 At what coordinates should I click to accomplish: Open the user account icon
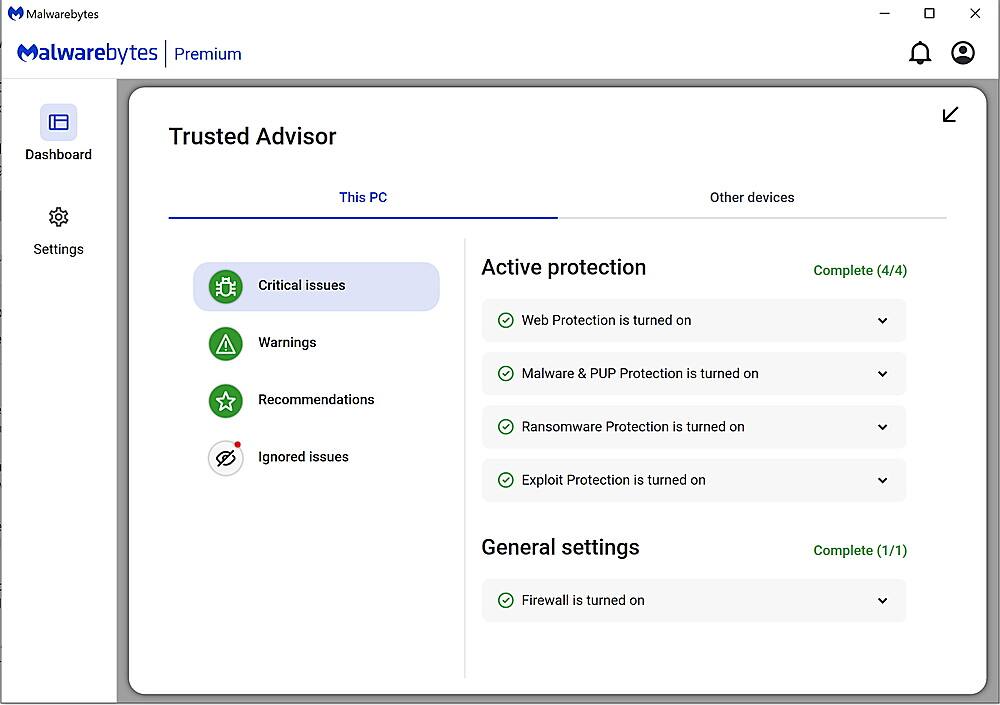pos(962,53)
